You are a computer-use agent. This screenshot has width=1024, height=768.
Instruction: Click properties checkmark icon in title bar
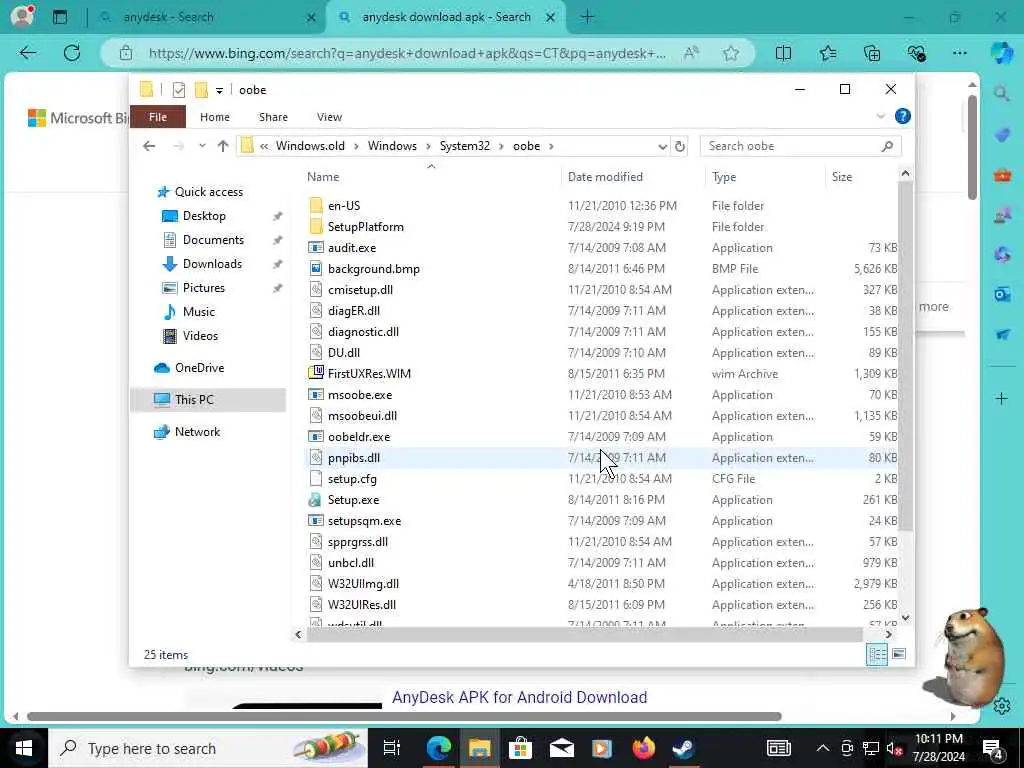tap(178, 90)
